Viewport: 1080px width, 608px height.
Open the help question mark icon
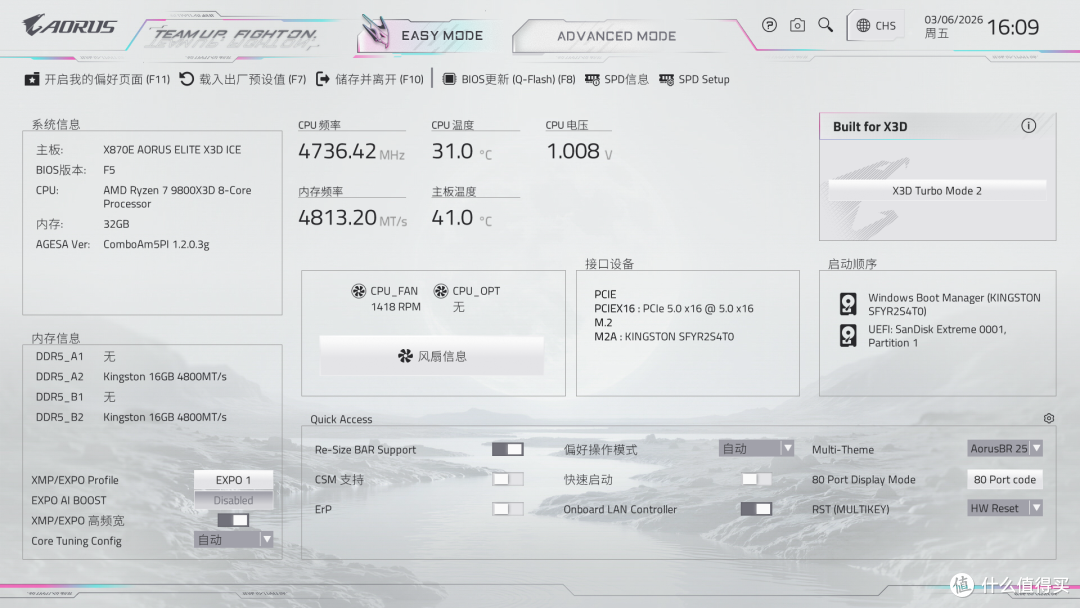(x=769, y=25)
